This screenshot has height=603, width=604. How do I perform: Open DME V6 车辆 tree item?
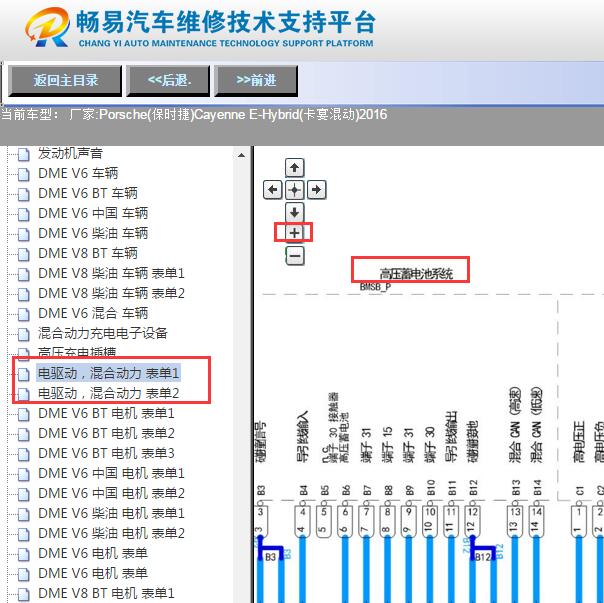[x=78, y=173]
